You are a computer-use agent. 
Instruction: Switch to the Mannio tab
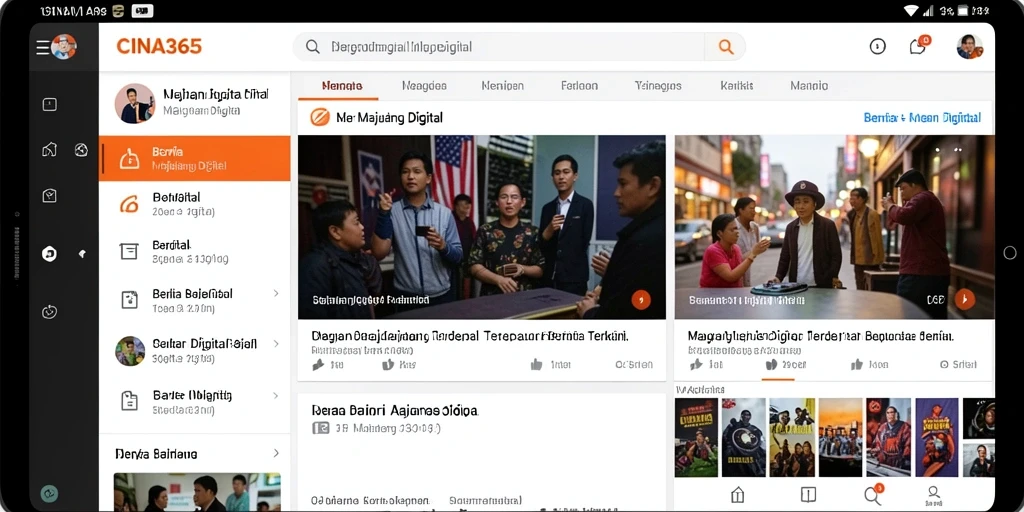click(x=809, y=86)
